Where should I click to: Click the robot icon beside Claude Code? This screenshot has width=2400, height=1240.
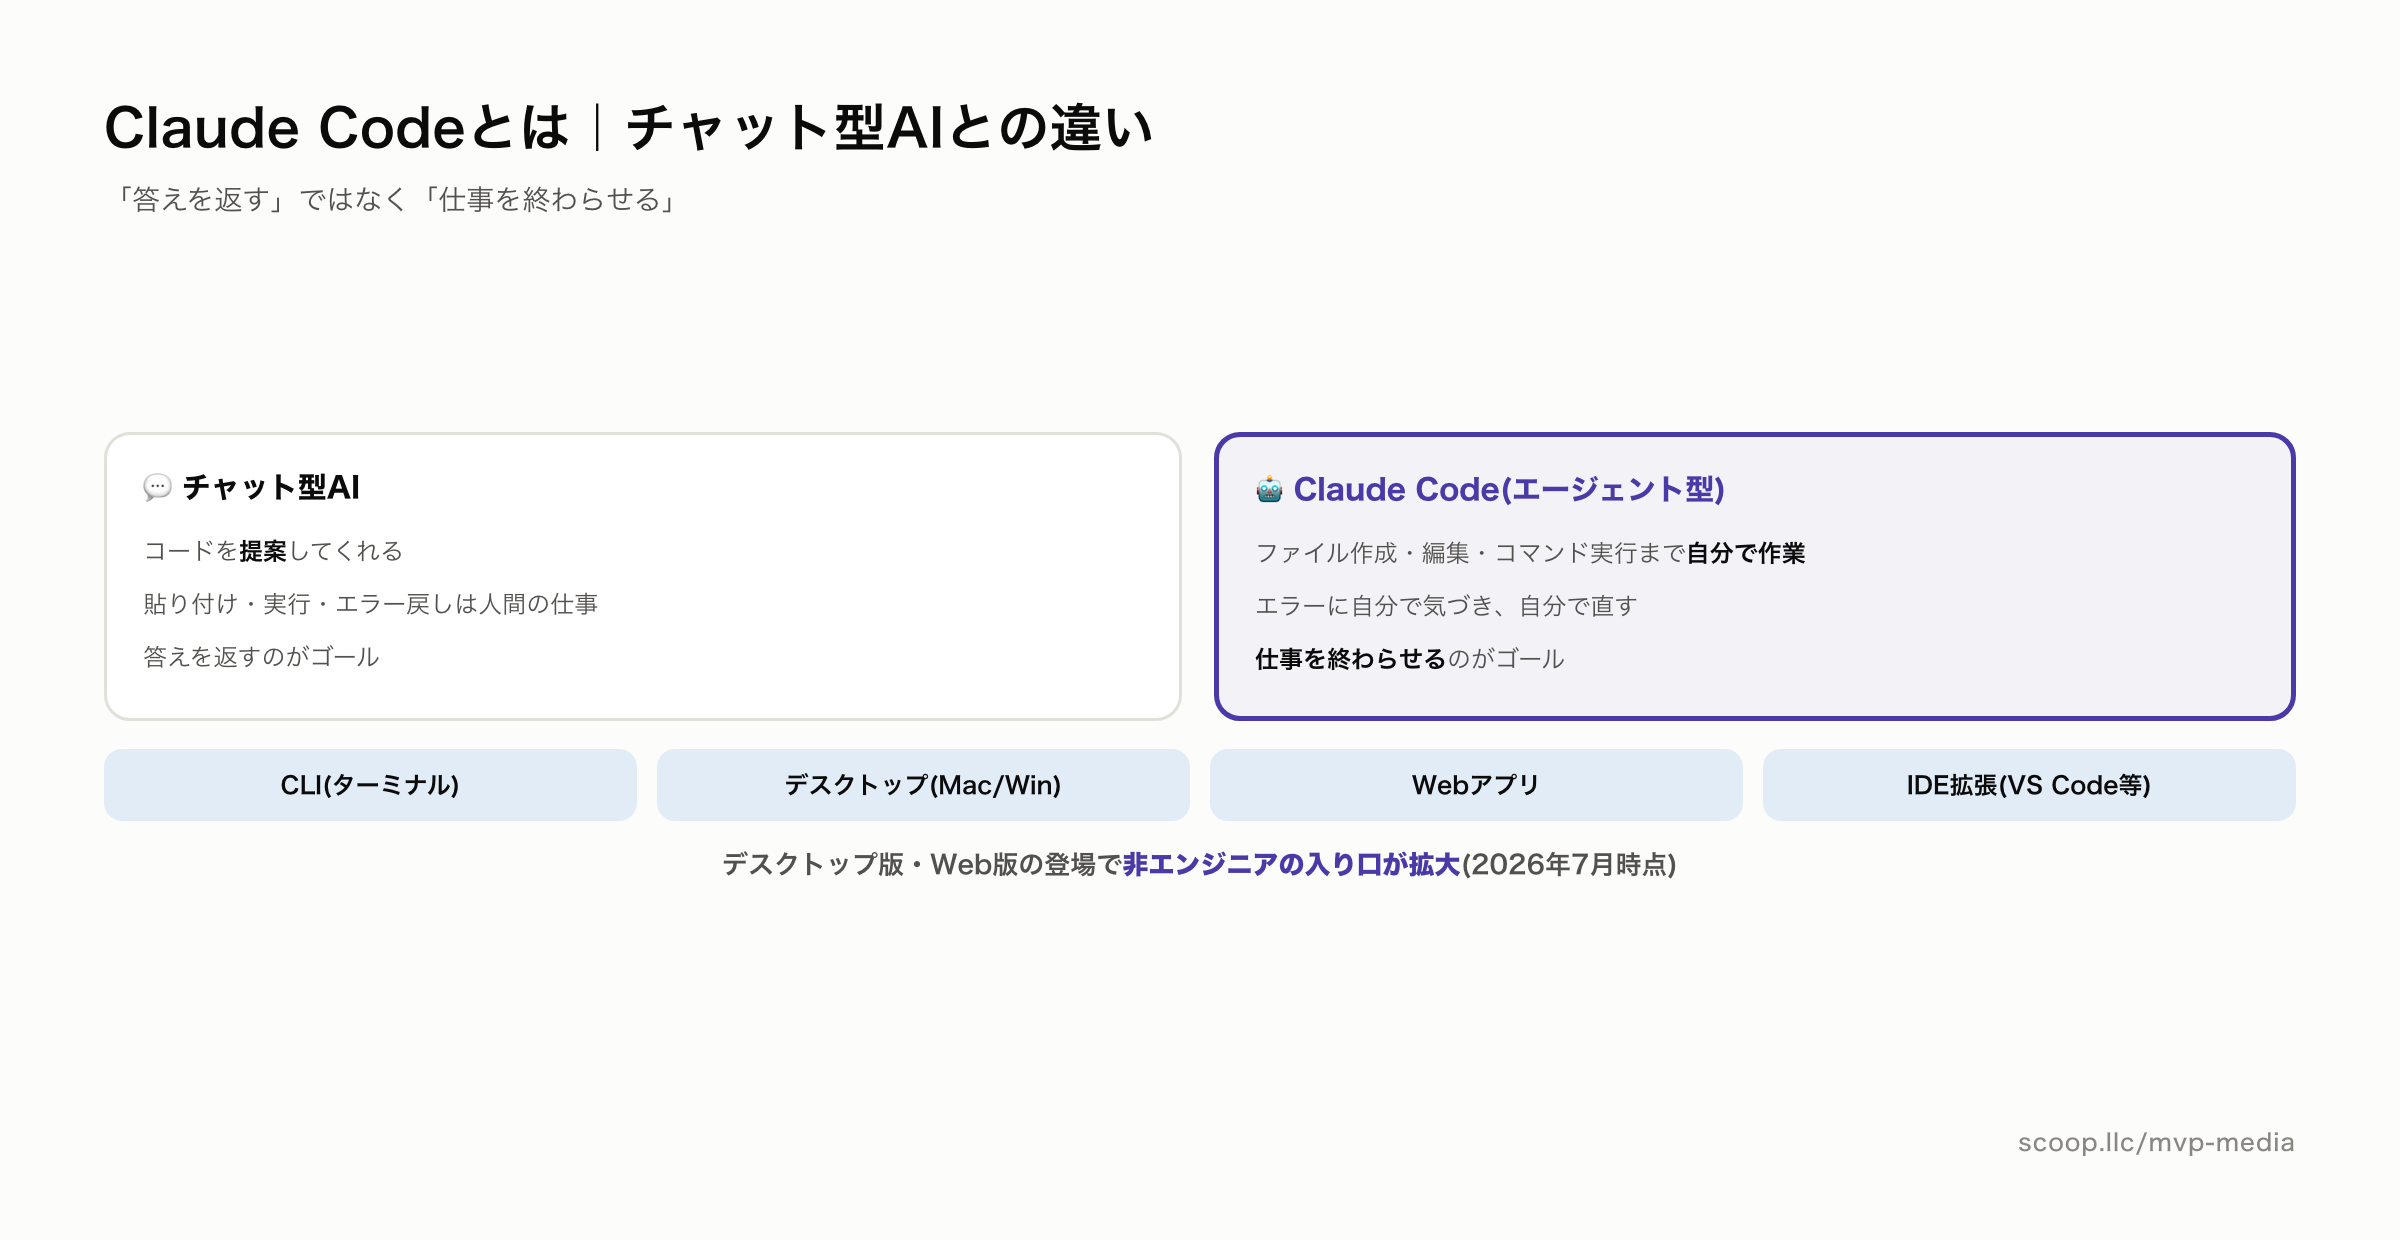pos(1269,489)
